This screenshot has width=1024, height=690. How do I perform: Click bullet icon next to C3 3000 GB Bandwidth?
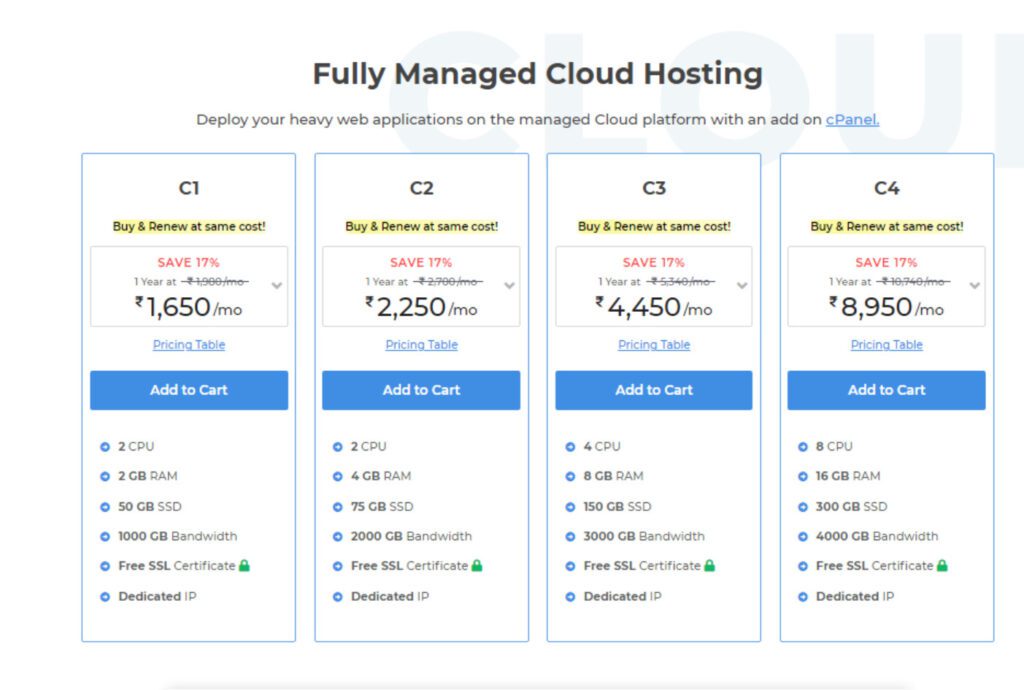point(570,537)
